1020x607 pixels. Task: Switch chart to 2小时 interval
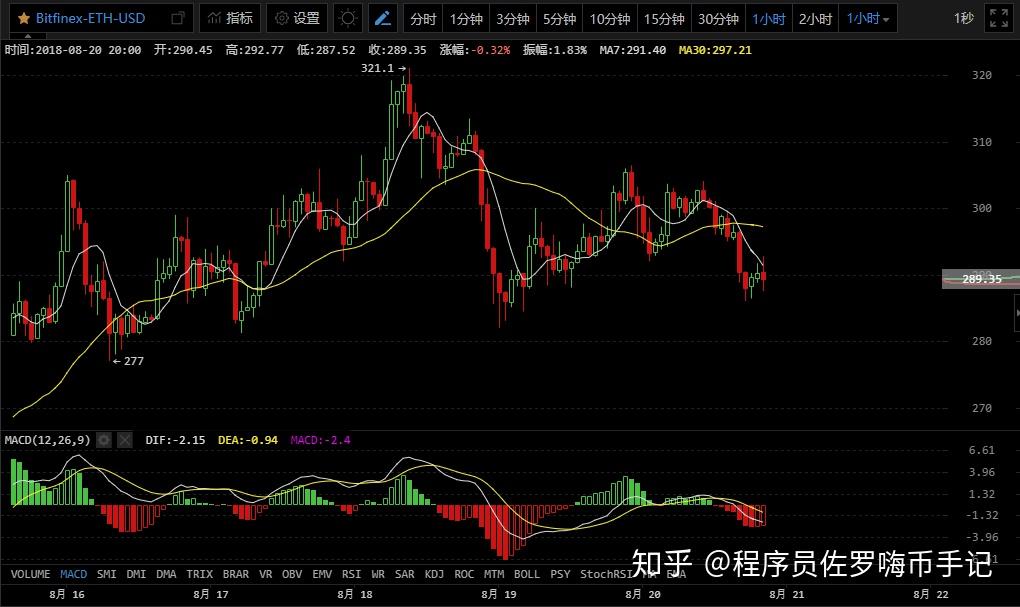click(x=815, y=19)
